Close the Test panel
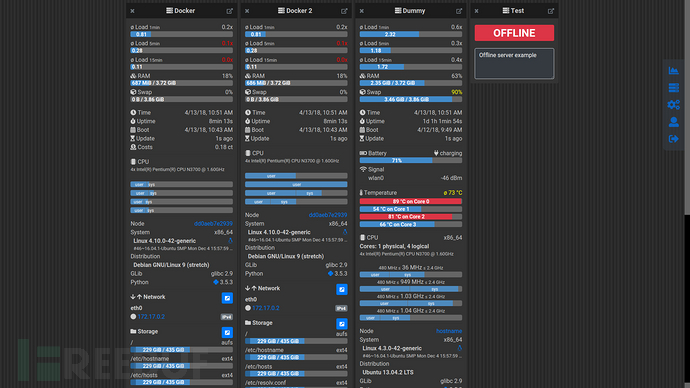 pyautogui.click(x=476, y=11)
